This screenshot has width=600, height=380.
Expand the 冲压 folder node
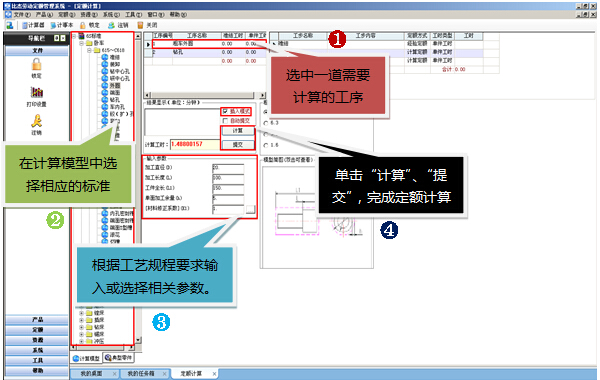point(82,341)
